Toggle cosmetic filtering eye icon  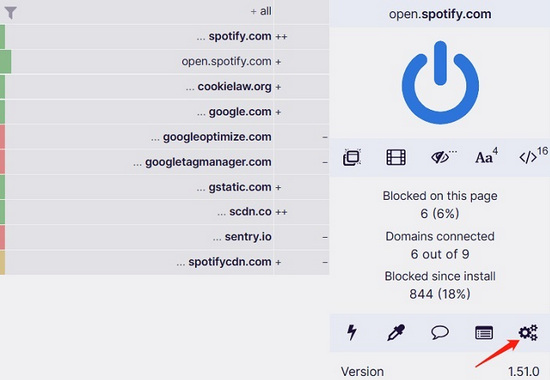point(443,157)
